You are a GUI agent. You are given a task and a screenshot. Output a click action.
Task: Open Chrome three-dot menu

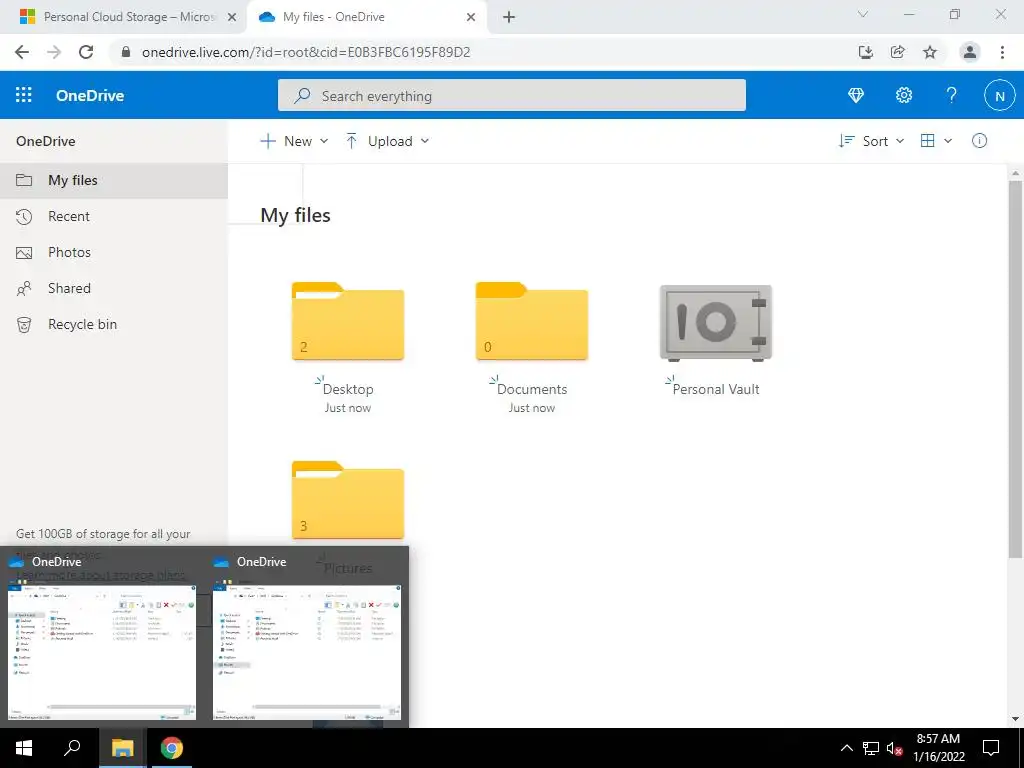1002,52
